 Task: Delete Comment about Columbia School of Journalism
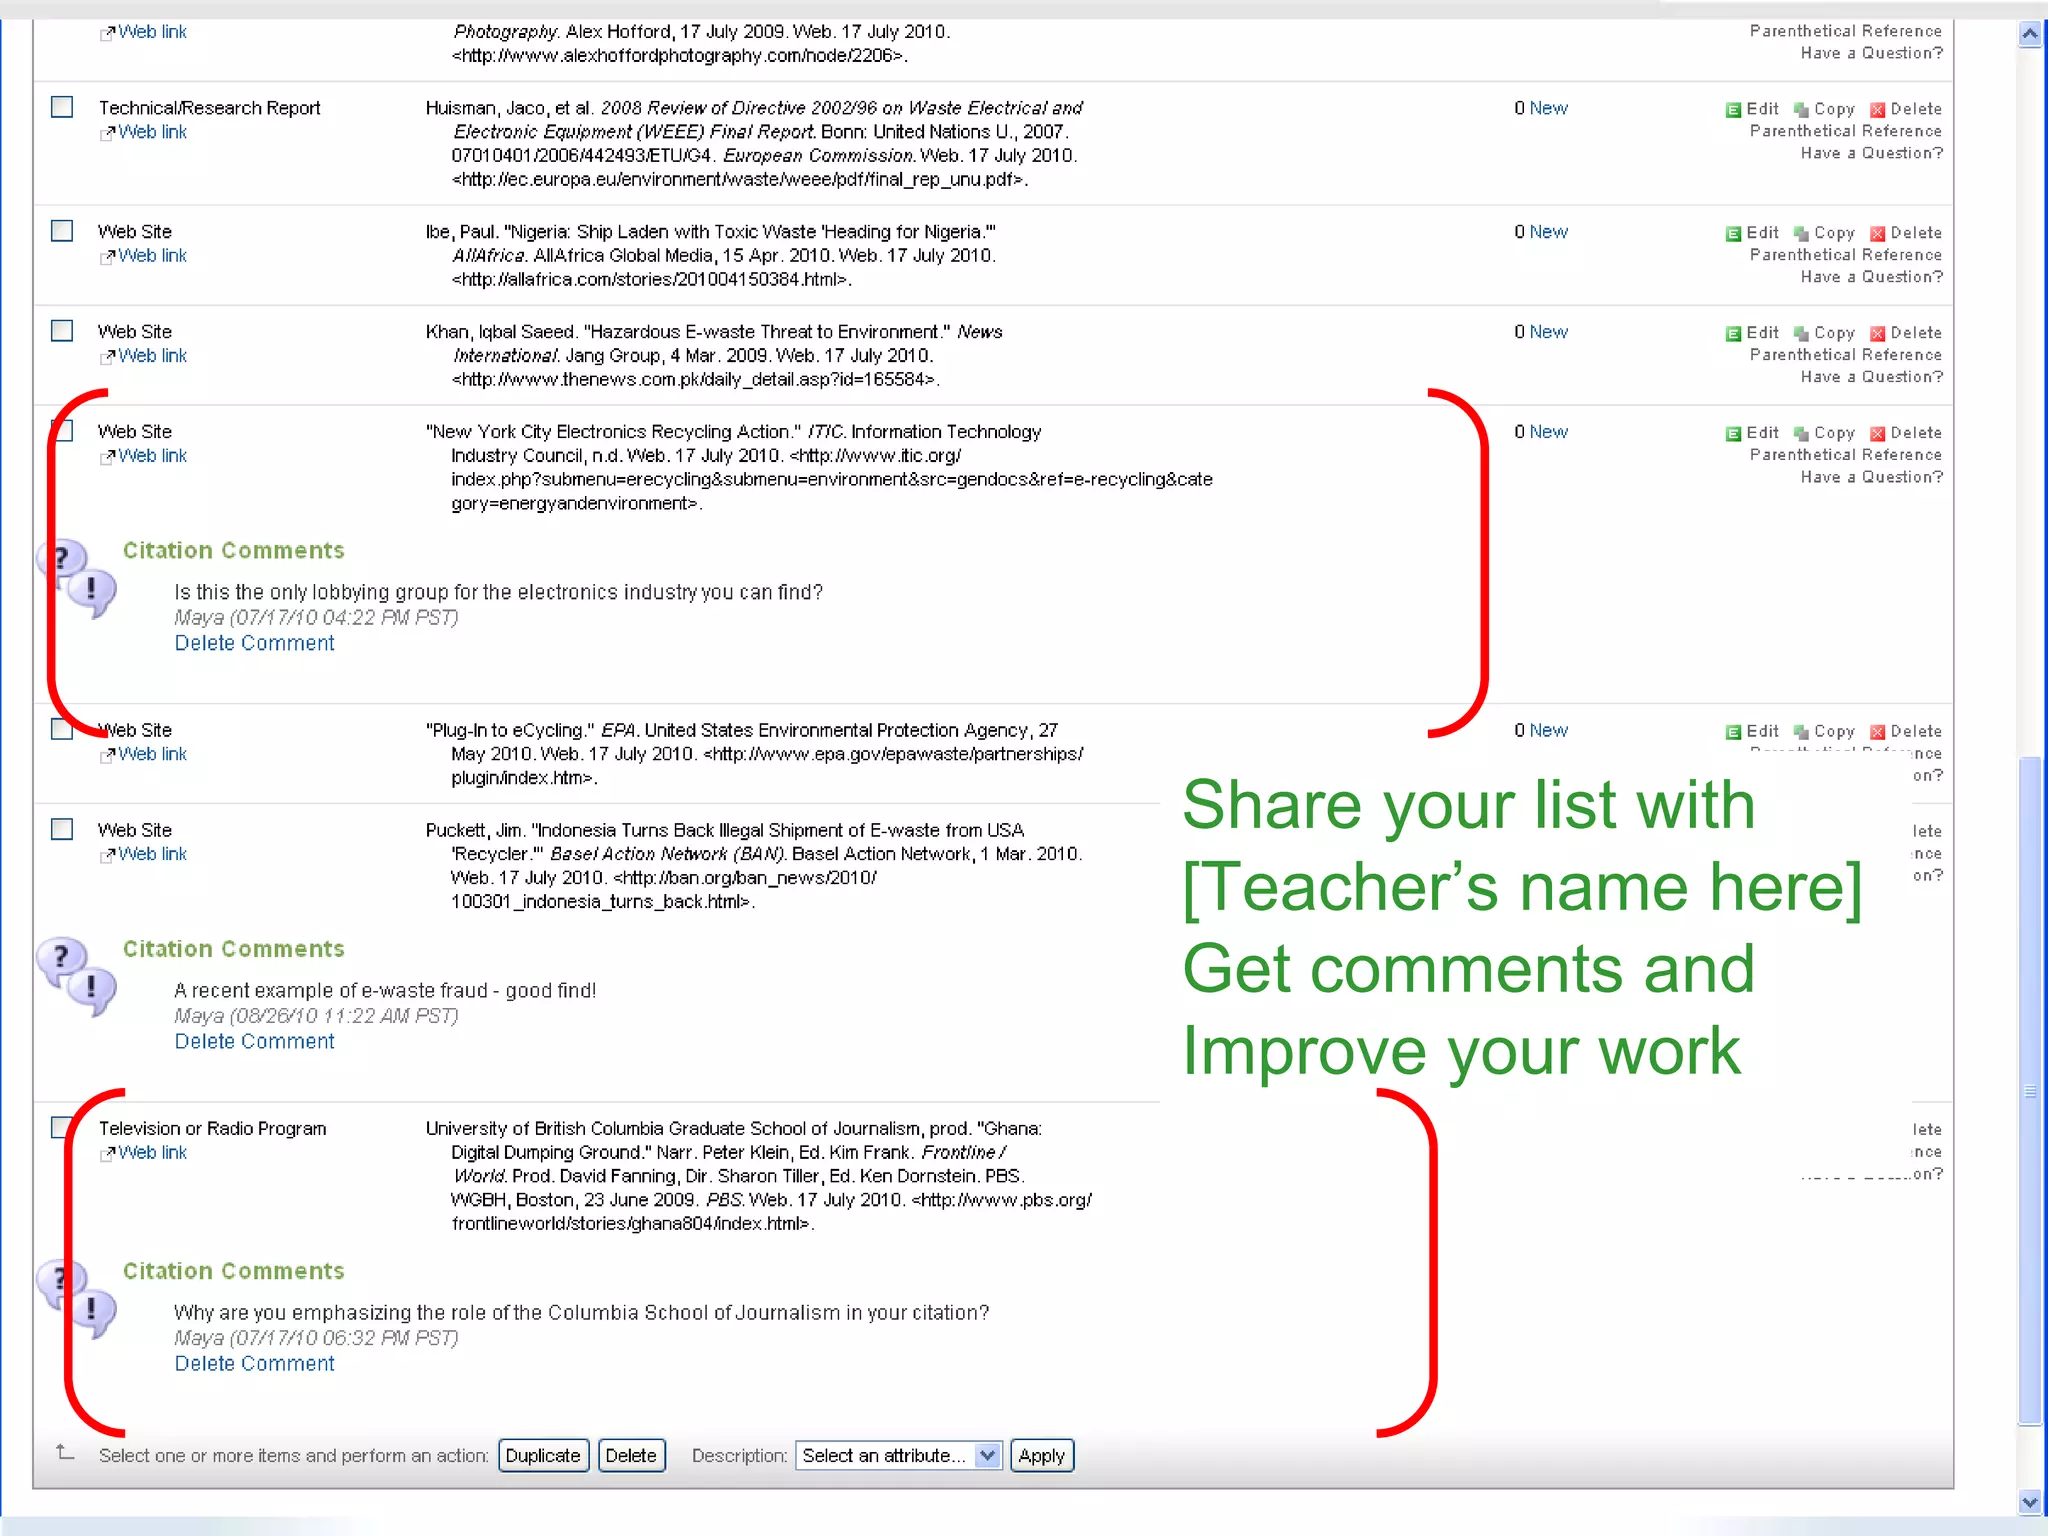click(x=254, y=1363)
